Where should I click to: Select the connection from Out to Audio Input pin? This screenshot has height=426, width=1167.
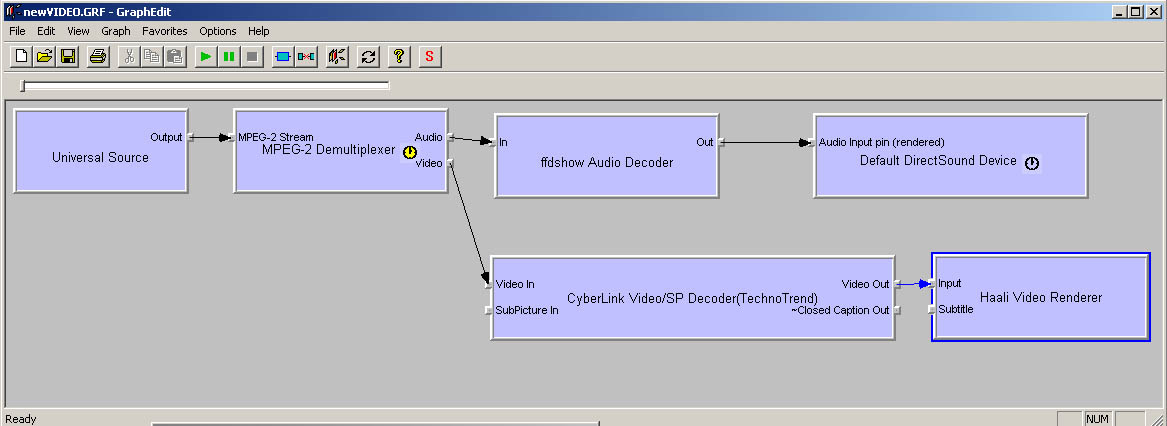click(x=767, y=142)
